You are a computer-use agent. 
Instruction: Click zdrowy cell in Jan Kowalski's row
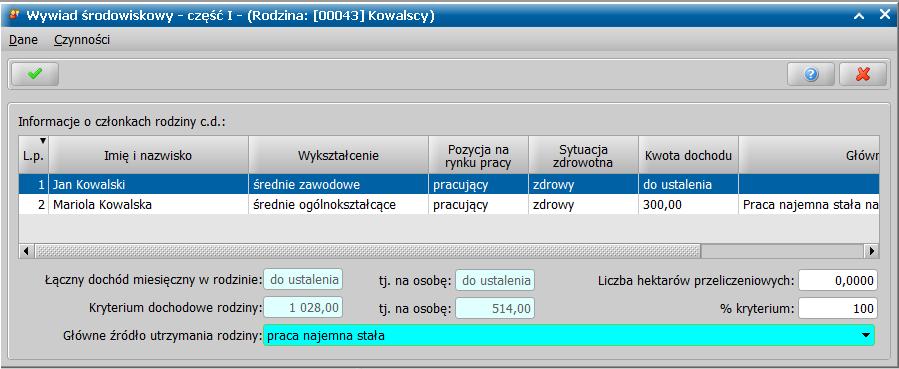point(583,184)
